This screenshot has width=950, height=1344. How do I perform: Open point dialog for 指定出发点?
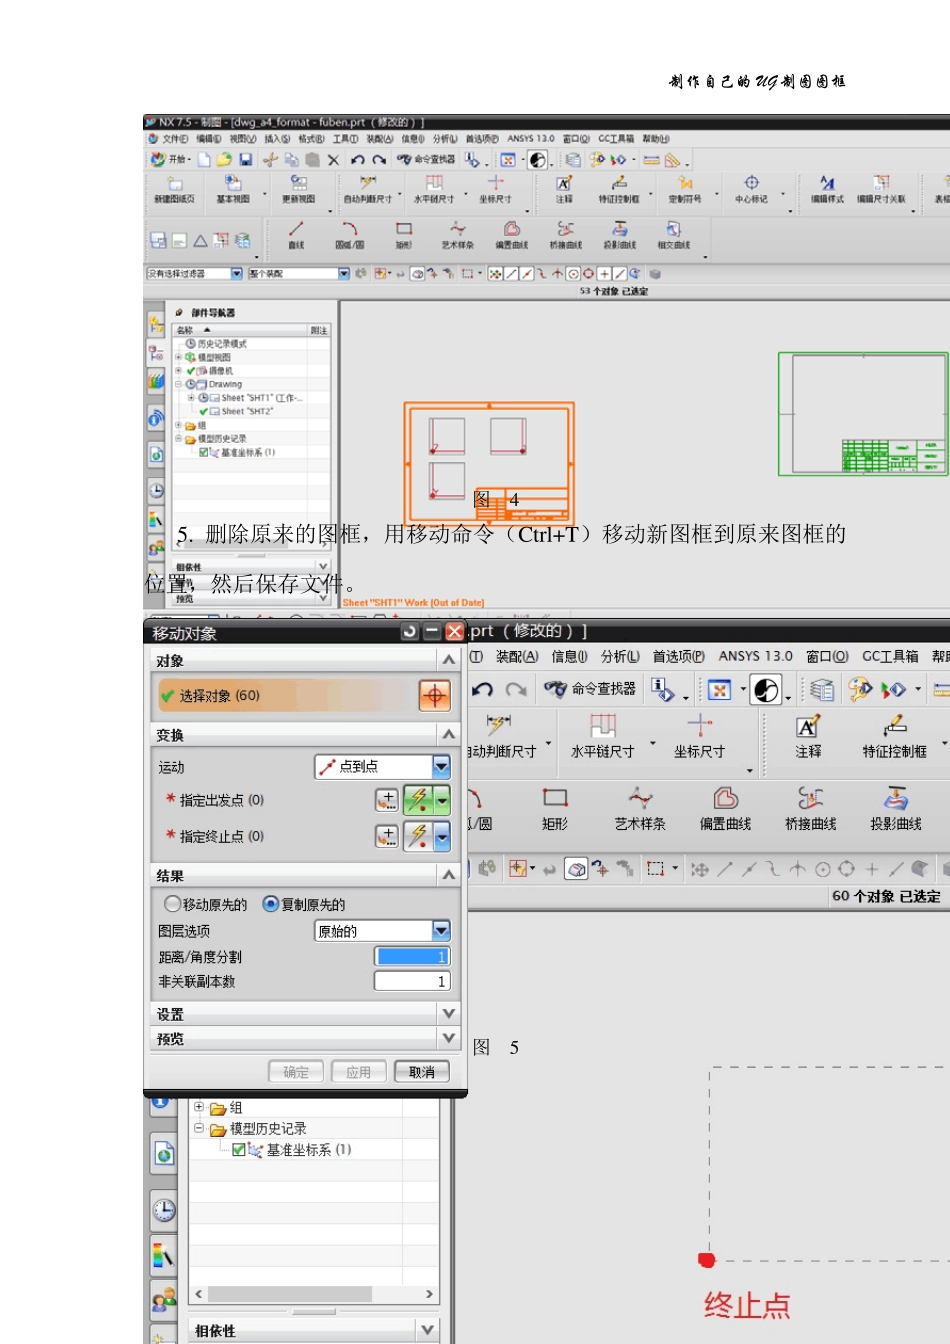[386, 800]
